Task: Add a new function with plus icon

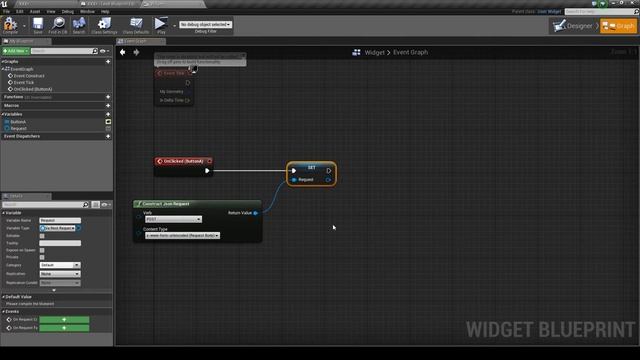Action: tap(108, 97)
